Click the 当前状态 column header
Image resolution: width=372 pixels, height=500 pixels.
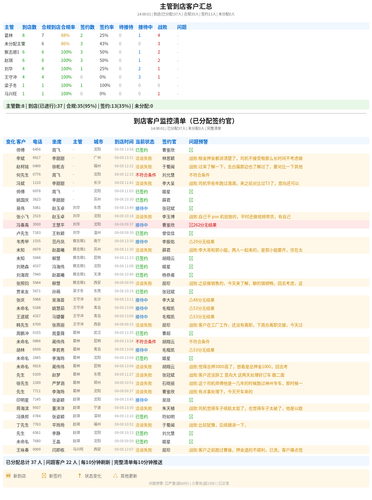pos(145,142)
